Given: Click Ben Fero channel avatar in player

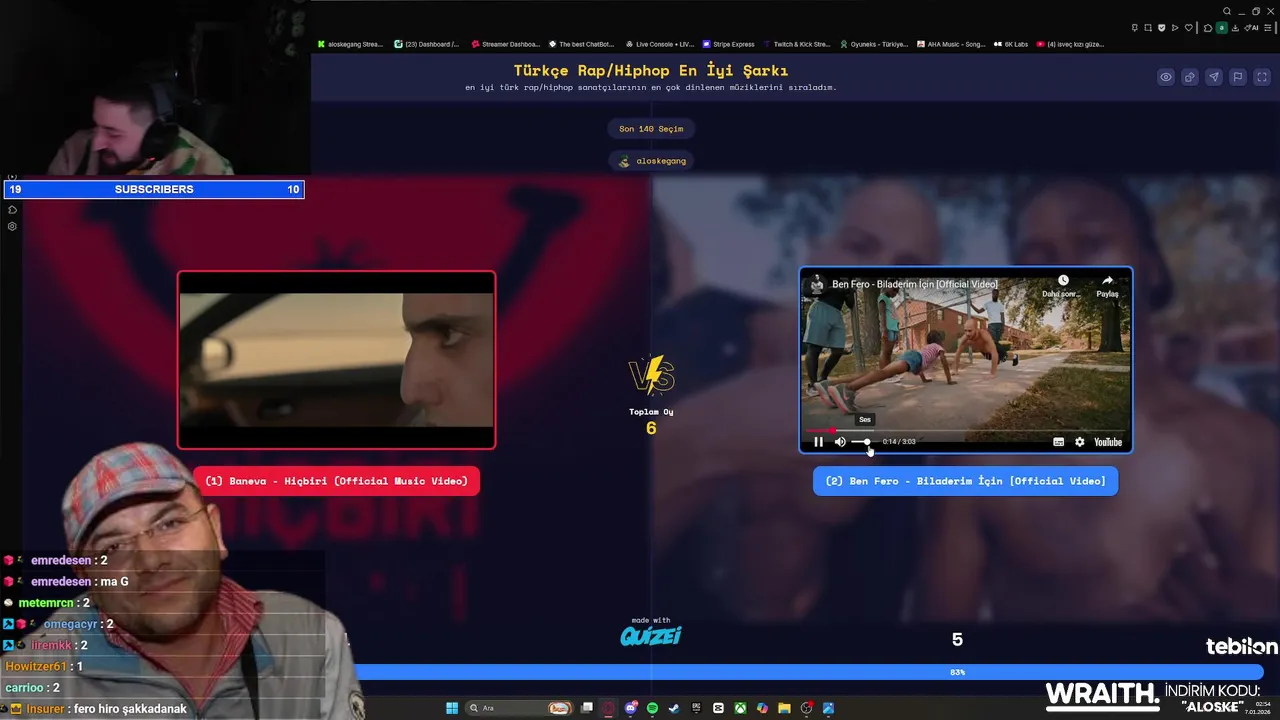Looking at the screenshot, I should (817, 285).
